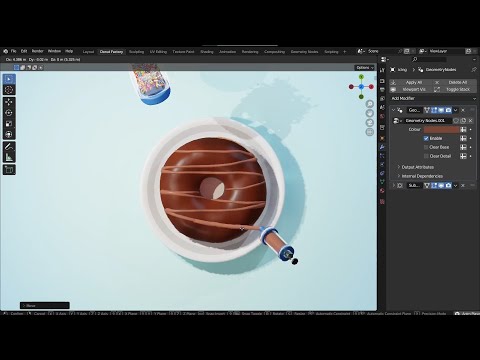This screenshot has width=480, height=360.
Task: Select the Measure tool
Action: click(9, 157)
